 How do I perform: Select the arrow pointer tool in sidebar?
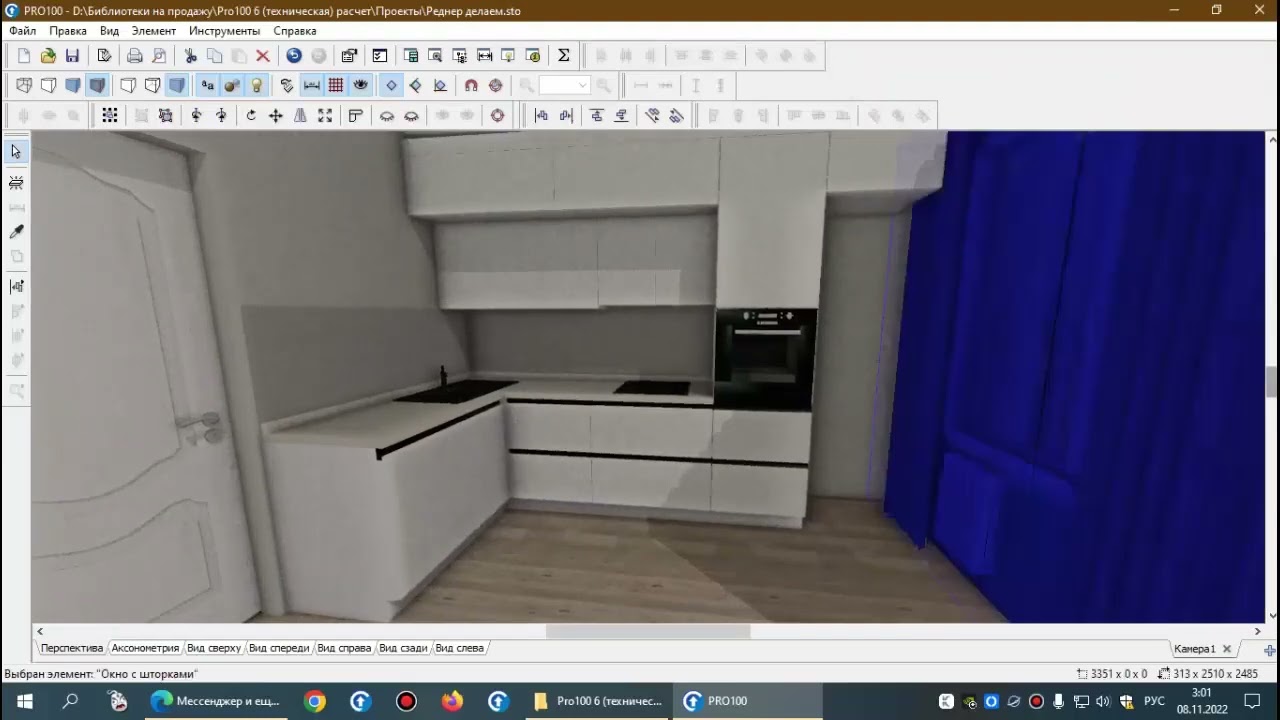(x=16, y=152)
